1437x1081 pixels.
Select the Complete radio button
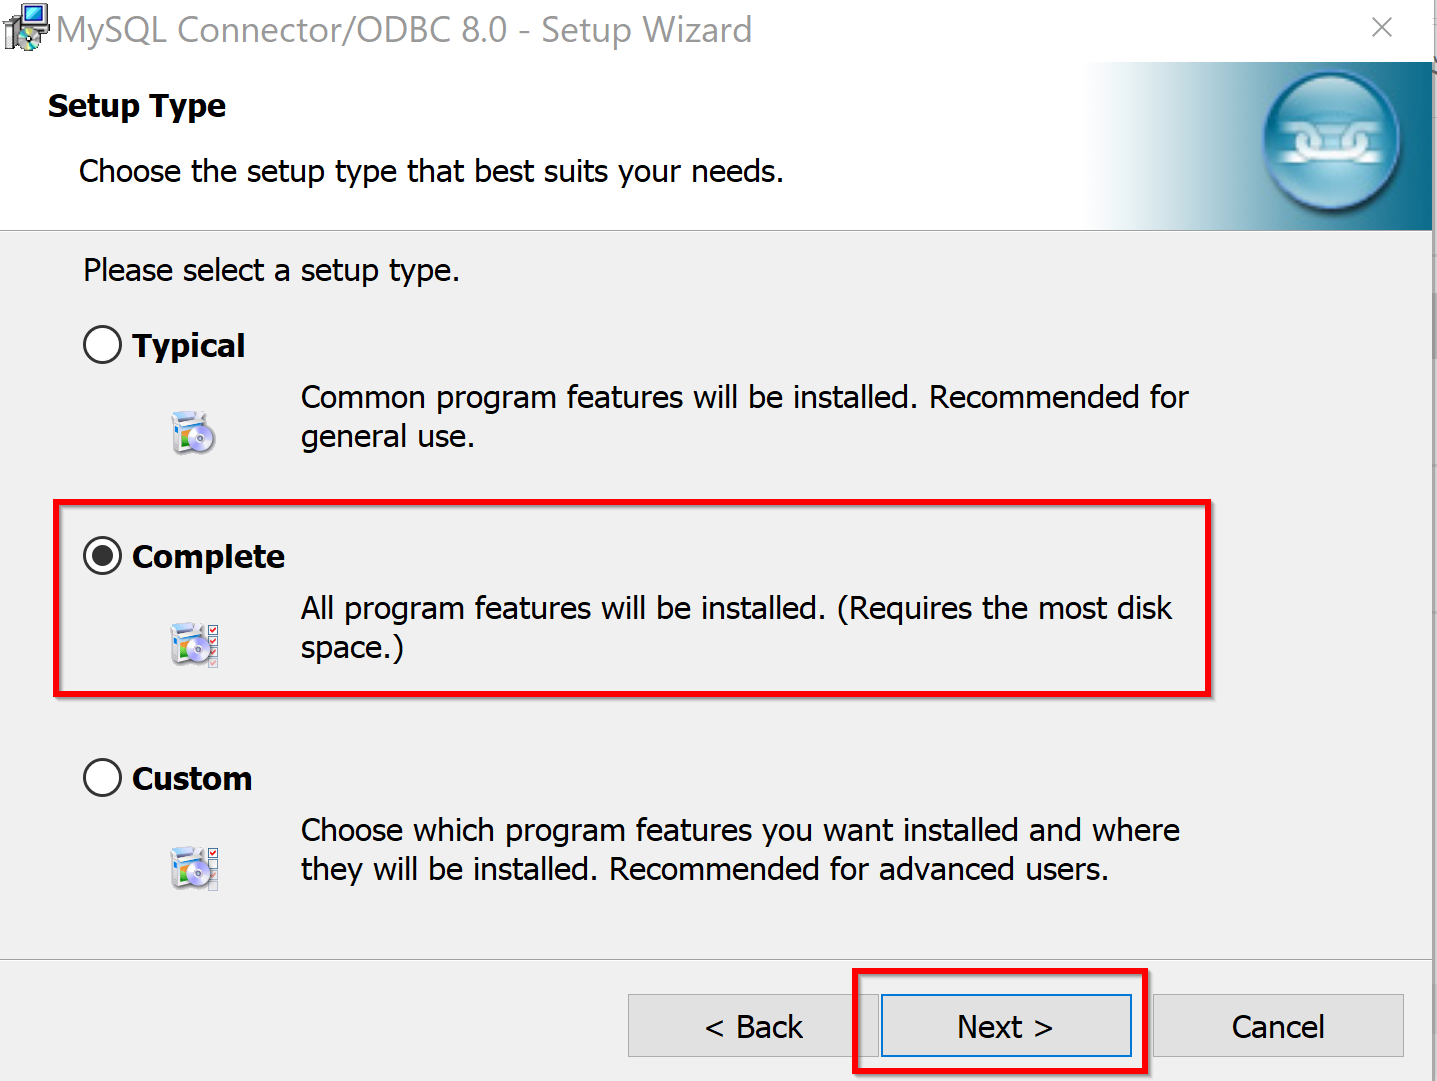[102, 556]
